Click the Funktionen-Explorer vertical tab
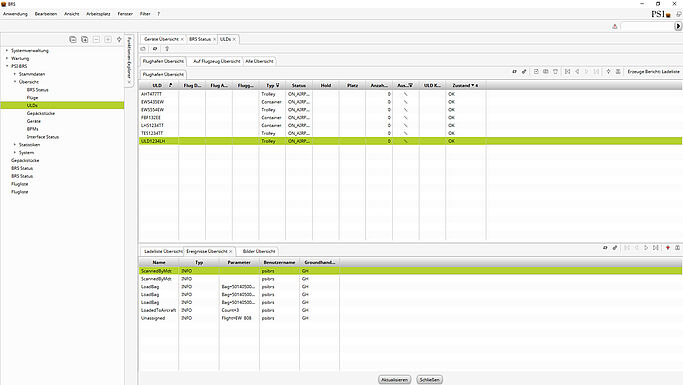The width and height of the screenshot is (683, 385). coord(129,60)
